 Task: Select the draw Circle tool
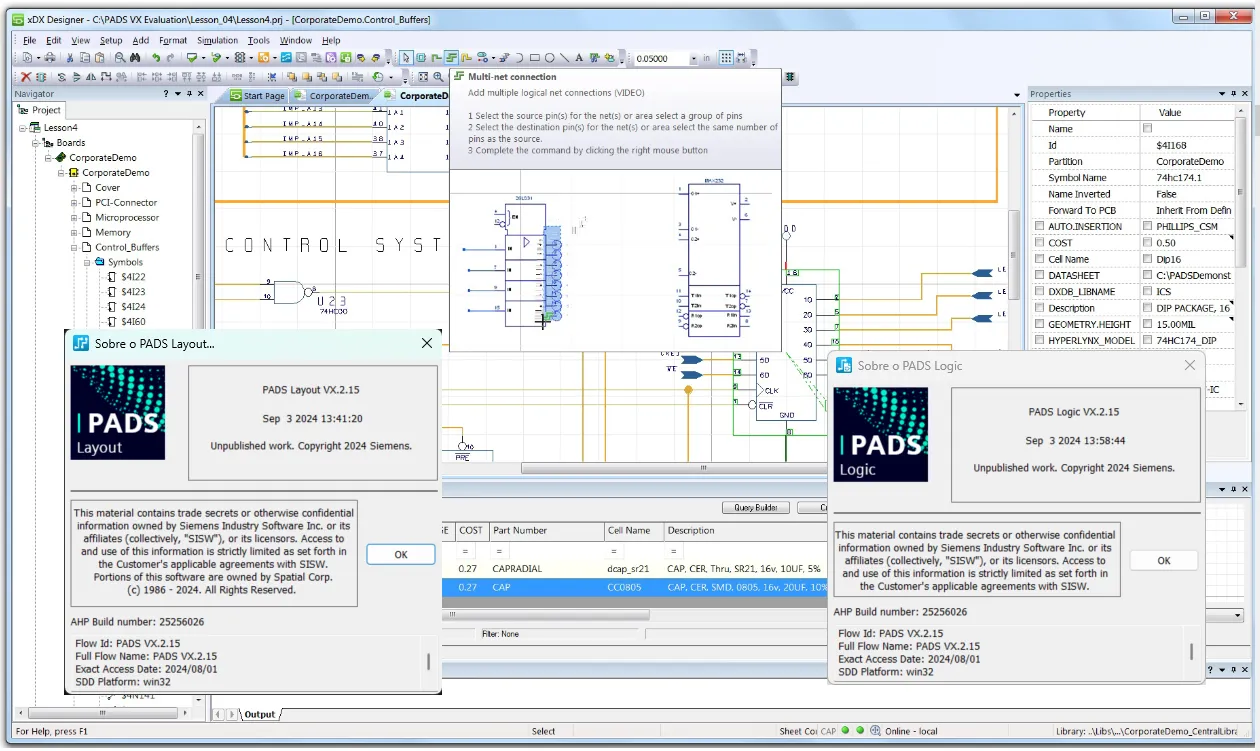(550, 58)
